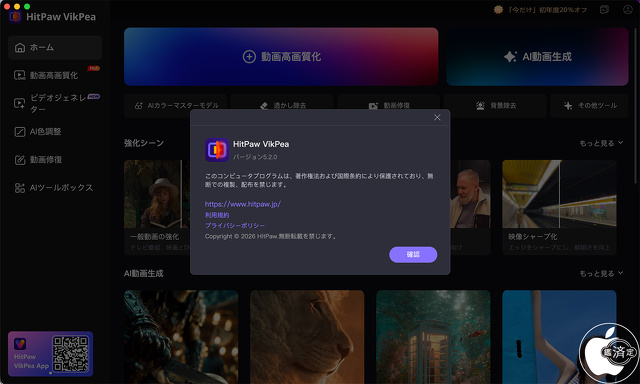Open AI色調整 in the sidebar

click(55, 131)
